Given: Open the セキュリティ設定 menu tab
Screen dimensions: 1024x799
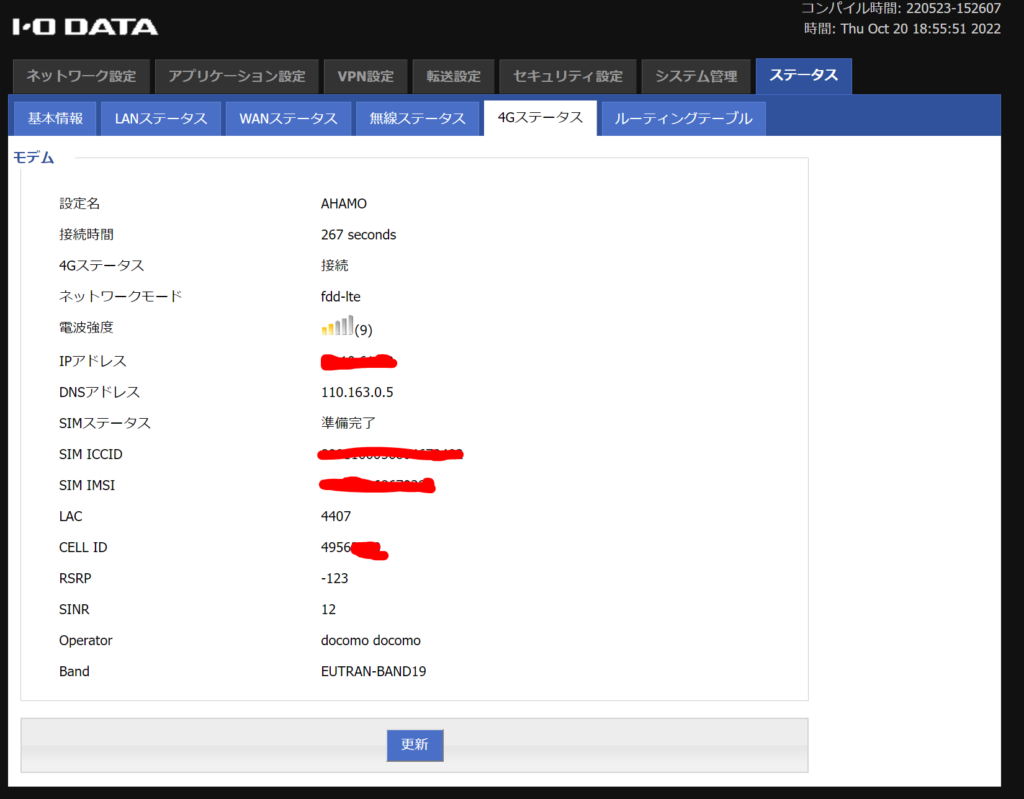Looking at the screenshot, I should tap(568, 77).
